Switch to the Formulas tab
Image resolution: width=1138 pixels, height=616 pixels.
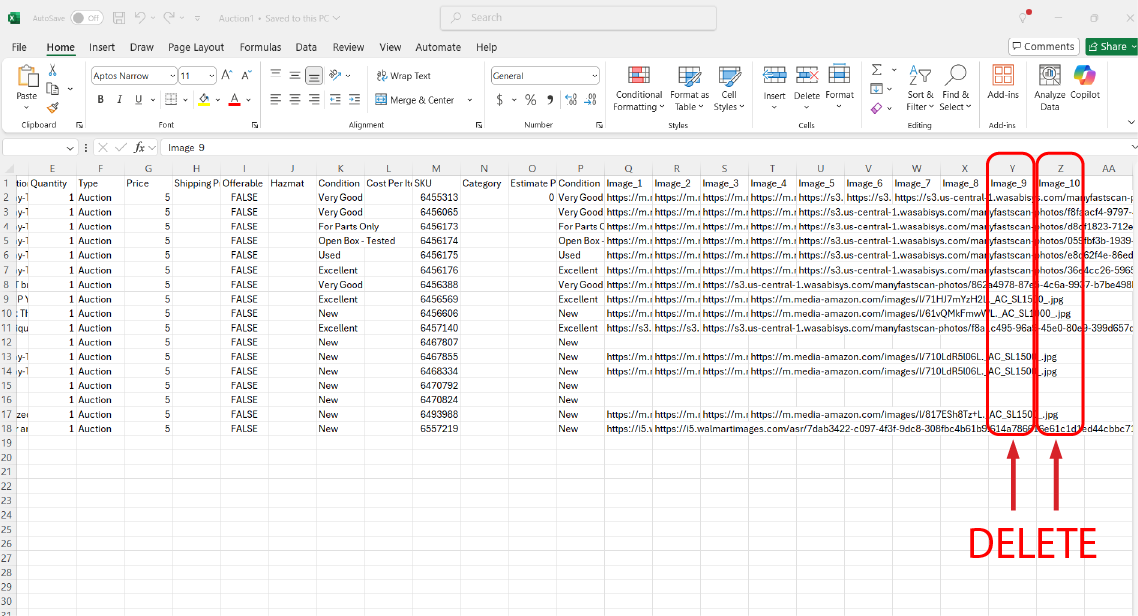260,47
